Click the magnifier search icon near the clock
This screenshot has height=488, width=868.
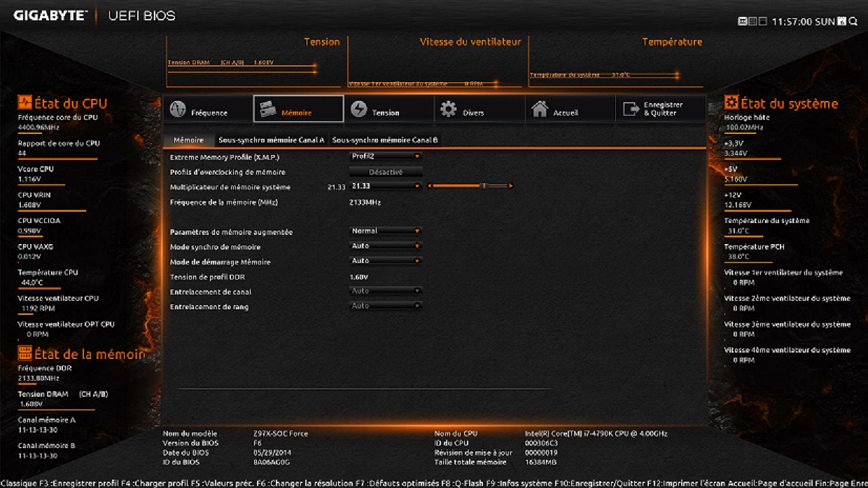[x=853, y=21]
